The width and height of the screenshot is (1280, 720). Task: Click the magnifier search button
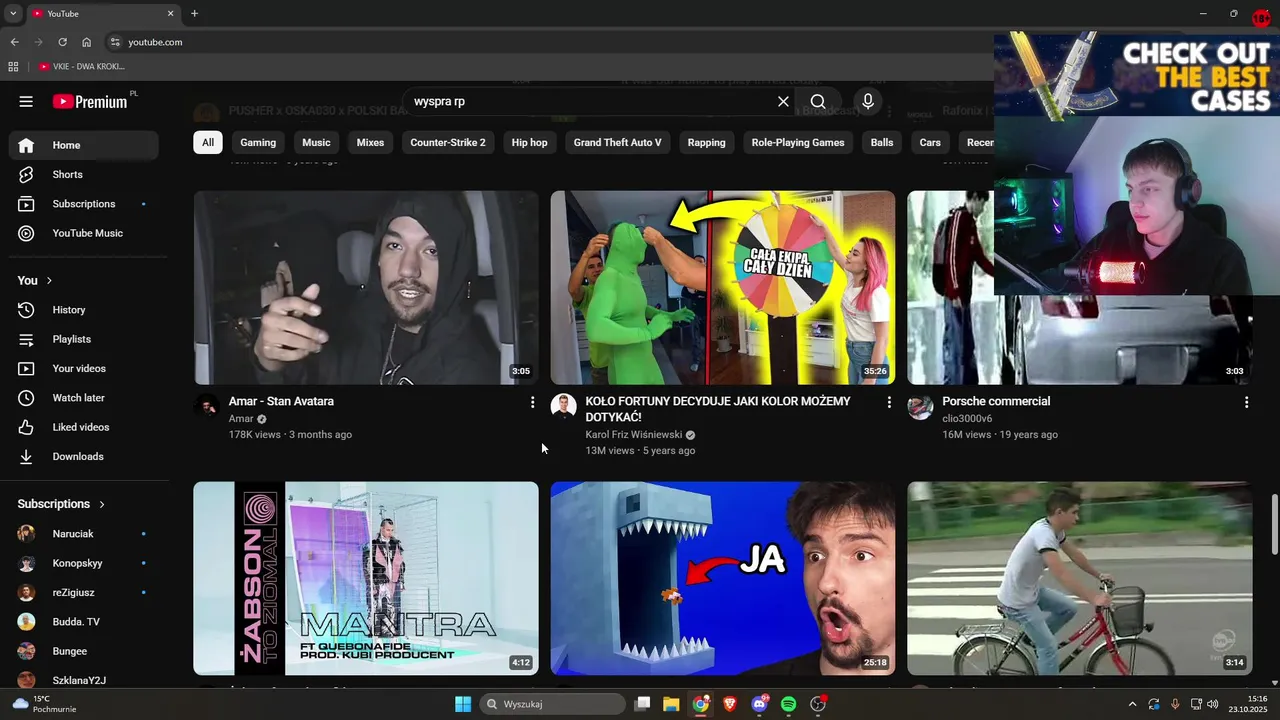[x=818, y=101]
